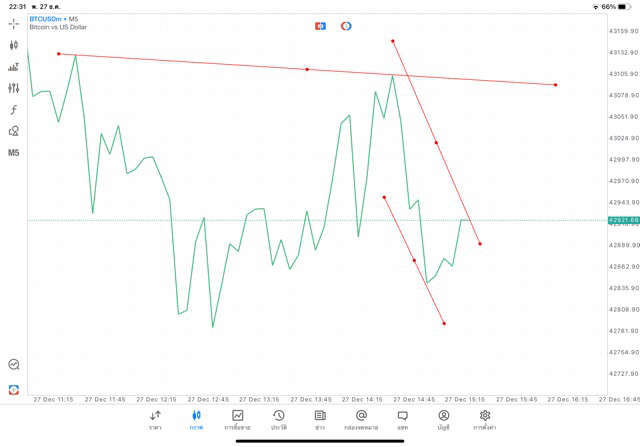Screen dimensions: 640x447
Task: Open the news tab
Action: point(320,420)
